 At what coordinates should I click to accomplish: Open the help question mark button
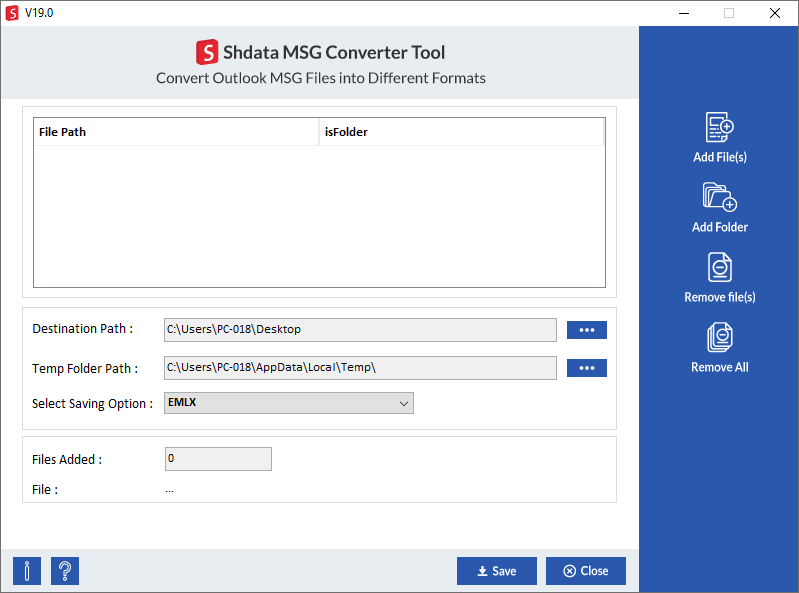coord(65,571)
